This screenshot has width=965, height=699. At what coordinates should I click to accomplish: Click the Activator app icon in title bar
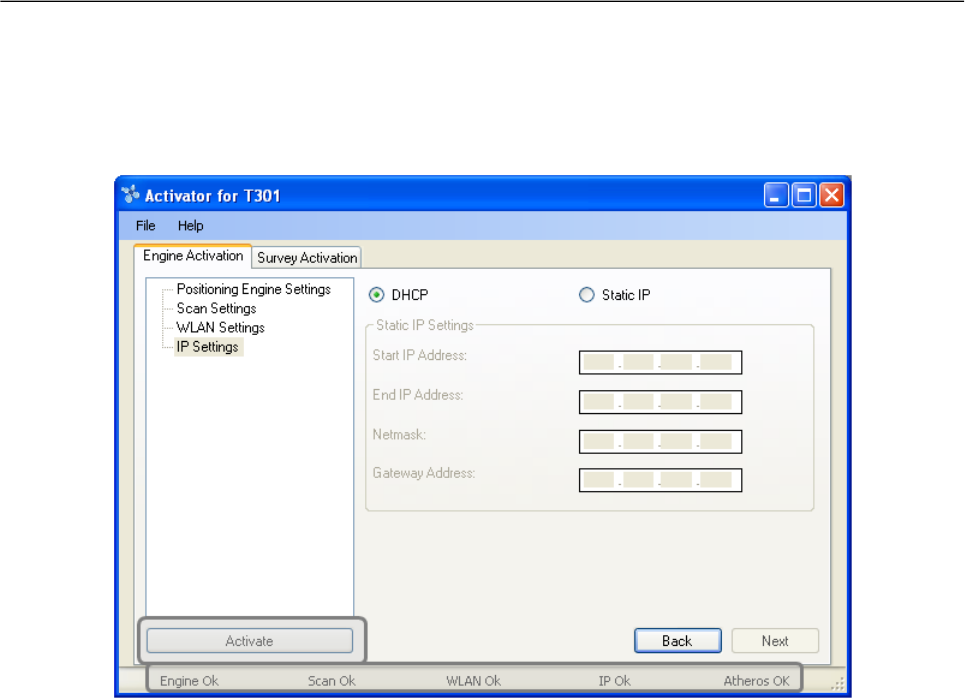click(x=130, y=195)
